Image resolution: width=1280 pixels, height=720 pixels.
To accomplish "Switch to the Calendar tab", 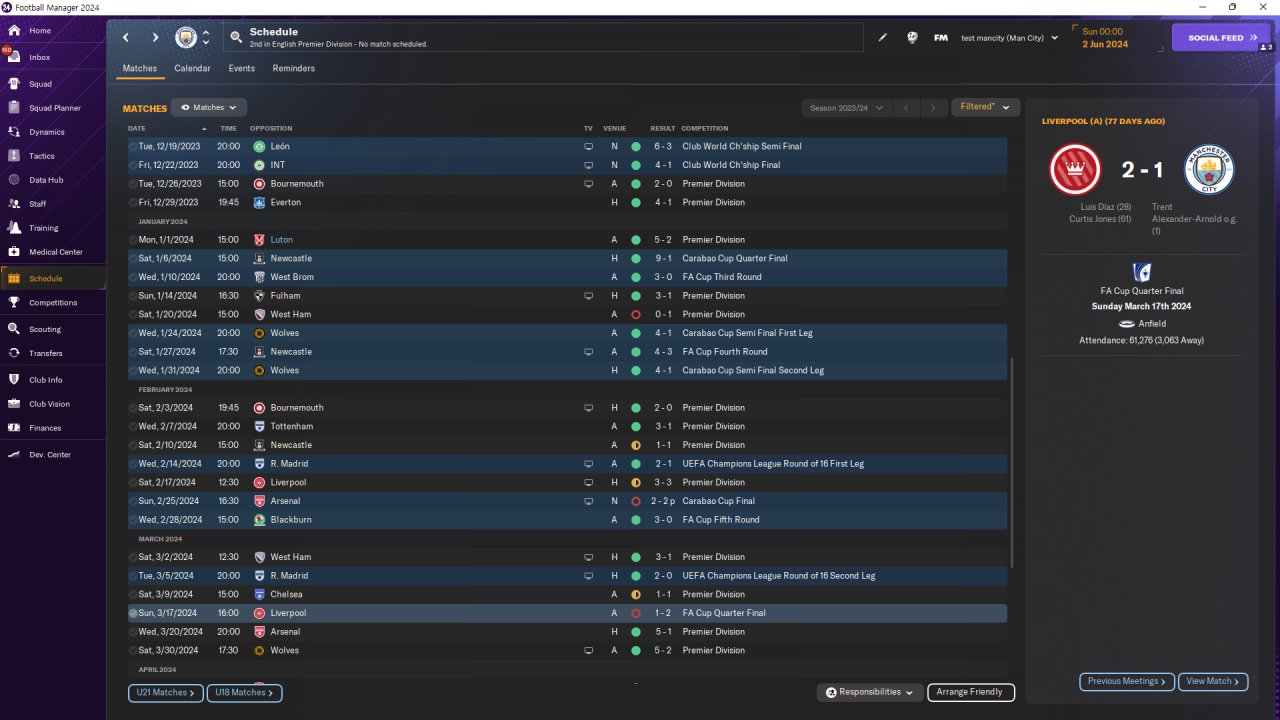I will pyautogui.click(x=192, y=68).
